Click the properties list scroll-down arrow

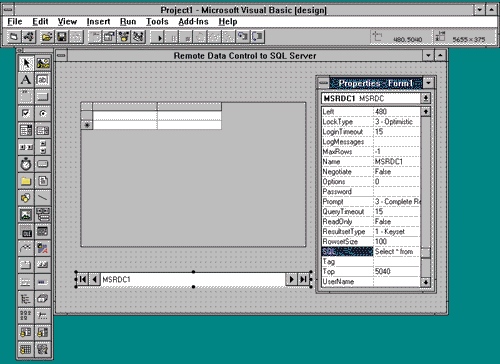pos(426,282)
